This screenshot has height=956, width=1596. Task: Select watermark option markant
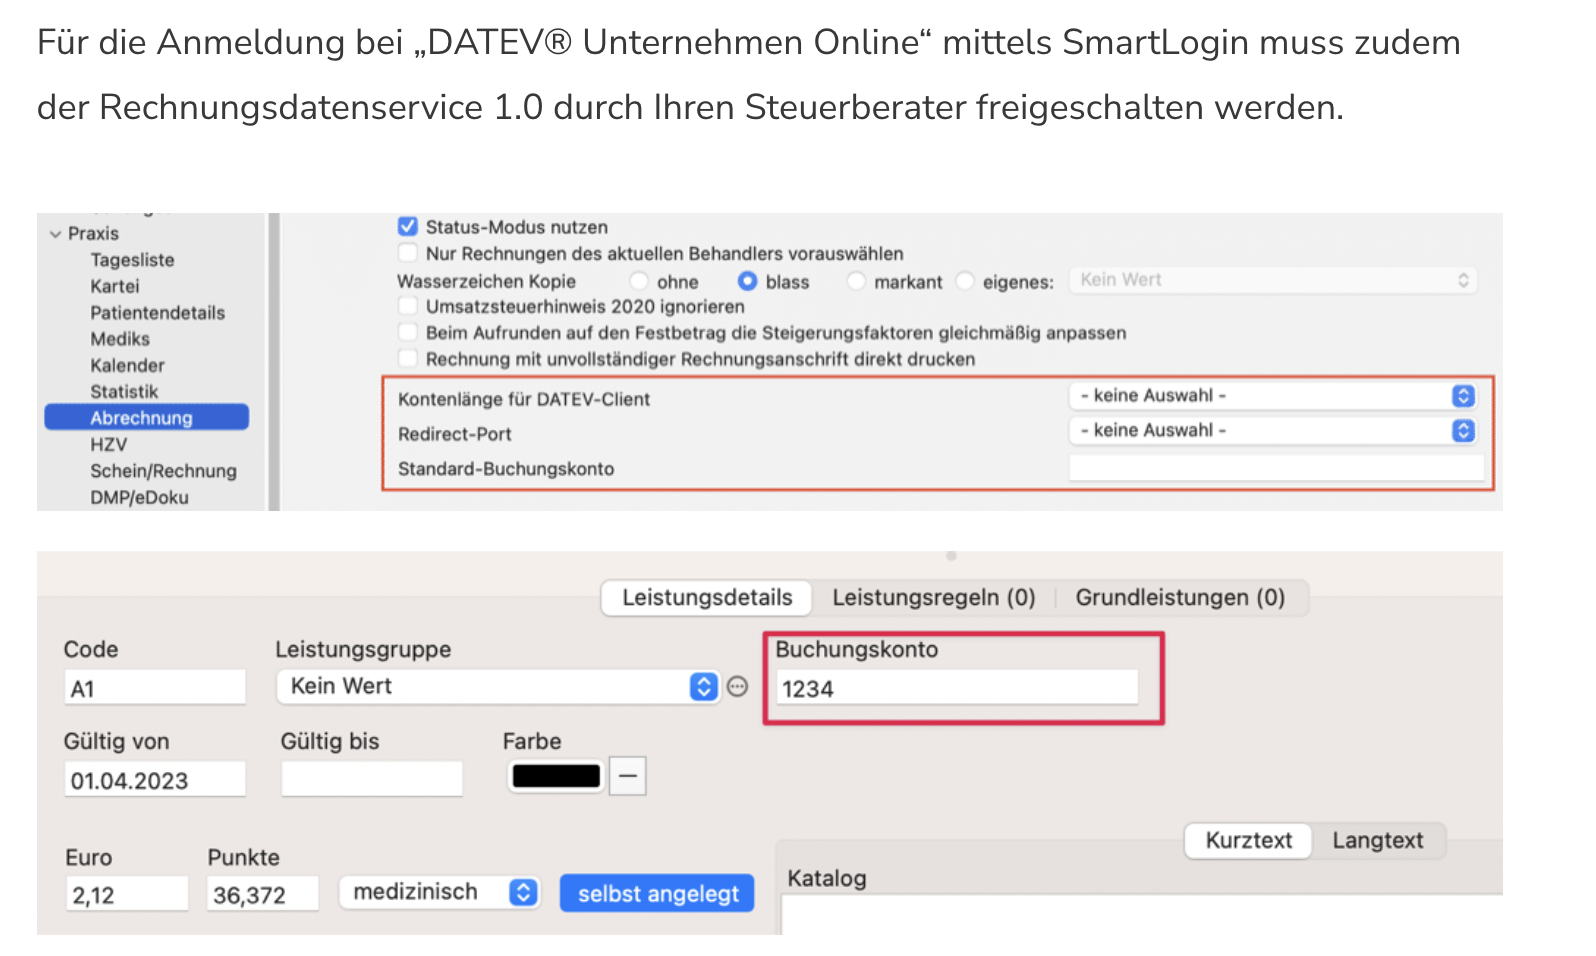pyautogui.click(x=856, y=282)
